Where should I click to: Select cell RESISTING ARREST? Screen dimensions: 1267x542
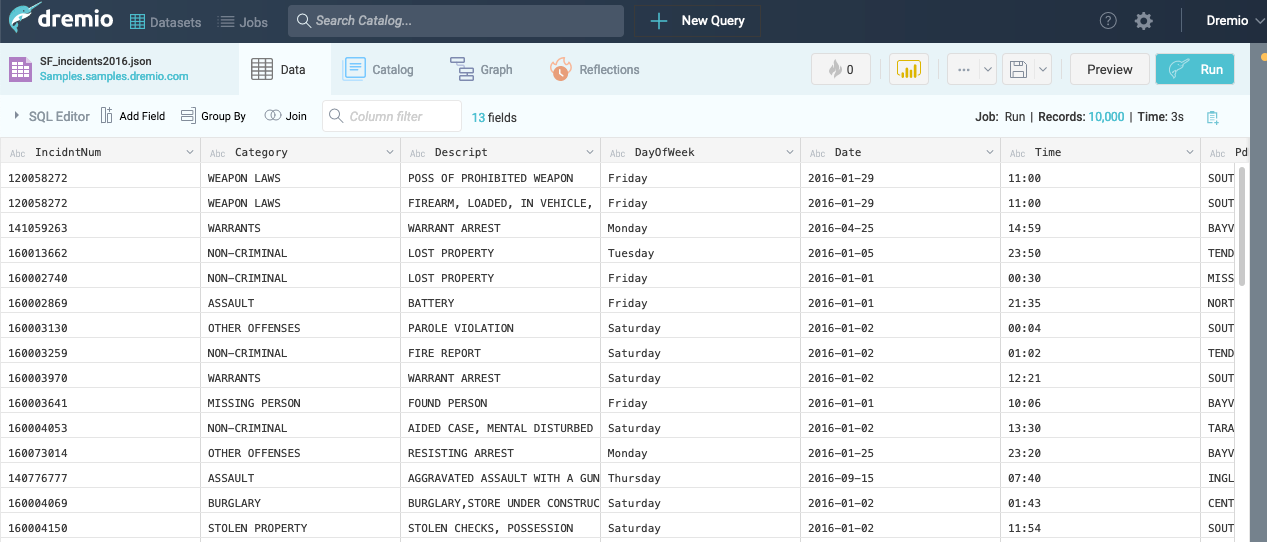pos(500,453)
